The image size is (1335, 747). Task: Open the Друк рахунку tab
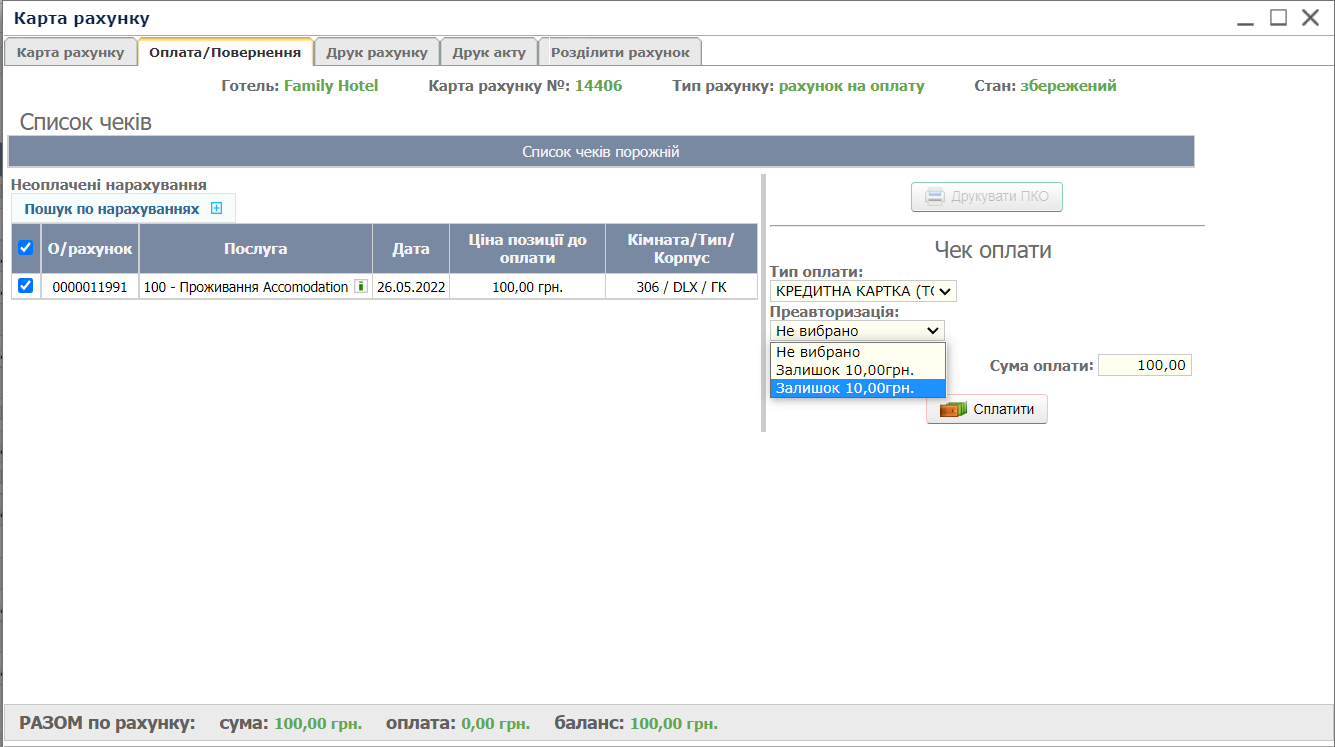377,53
